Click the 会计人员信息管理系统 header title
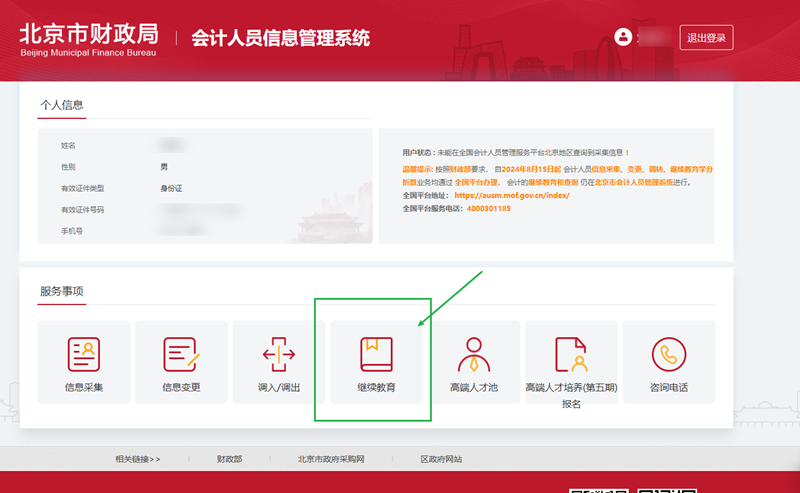 point(281,38)
